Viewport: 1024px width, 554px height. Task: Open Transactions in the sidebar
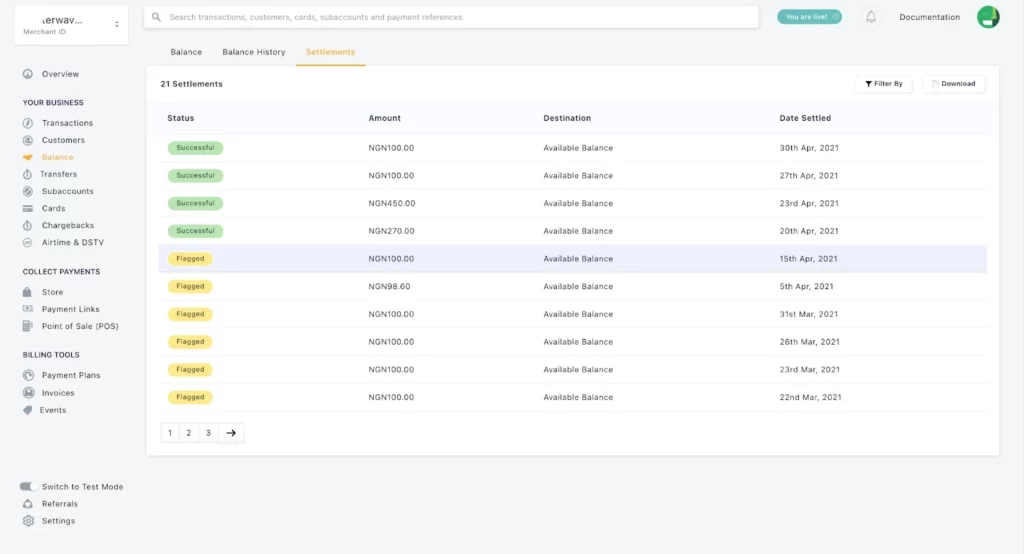[x=67, y=123]
